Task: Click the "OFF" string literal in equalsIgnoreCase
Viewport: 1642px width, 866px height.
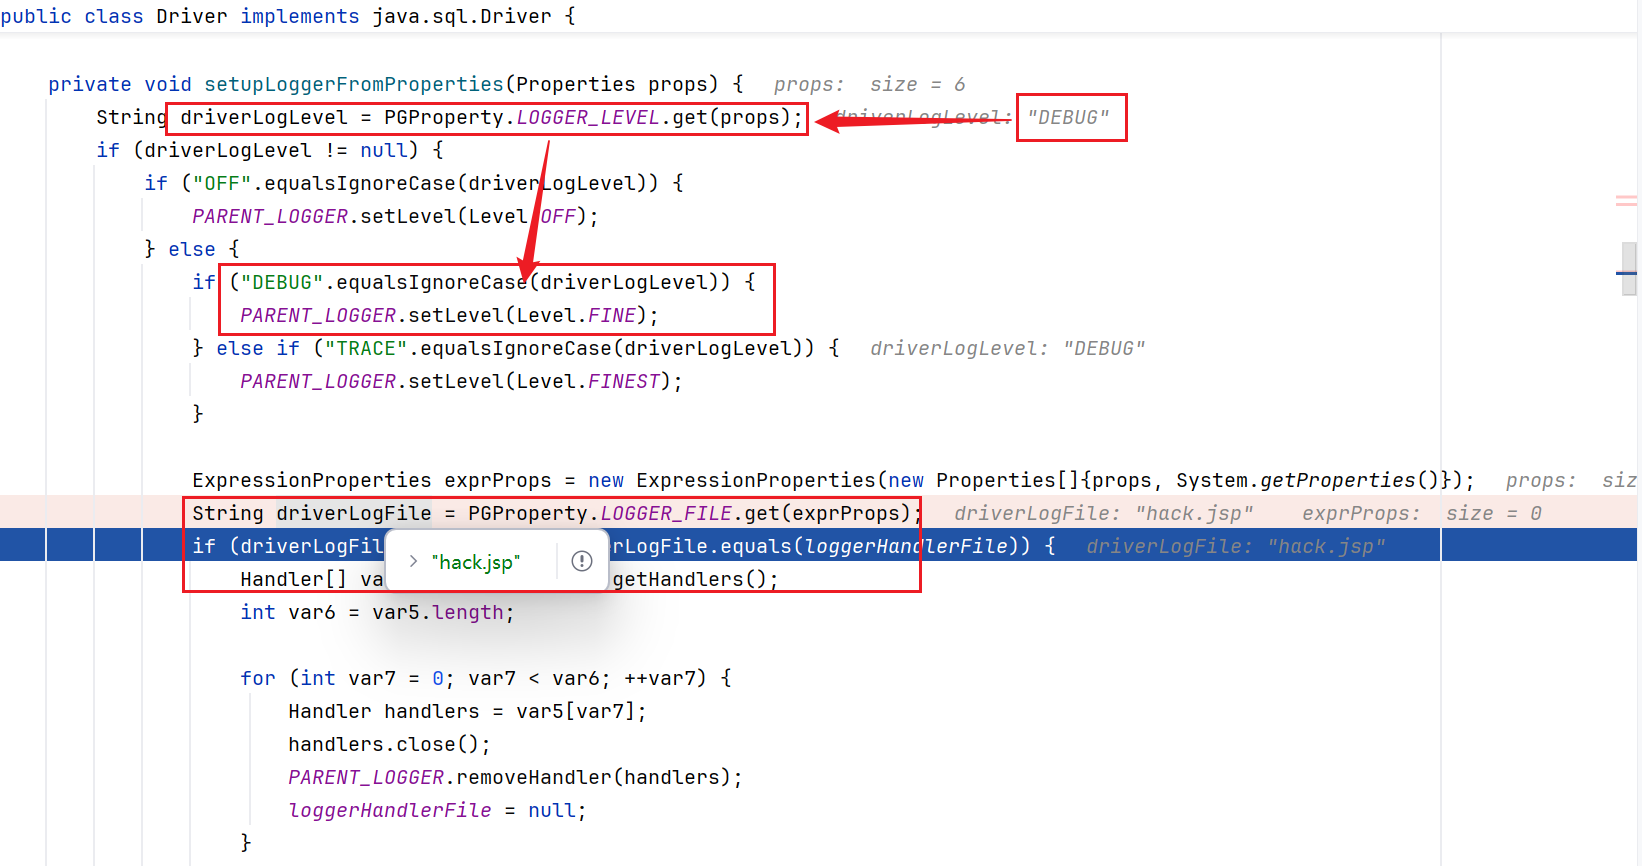Action: click(x=222, y=183)
